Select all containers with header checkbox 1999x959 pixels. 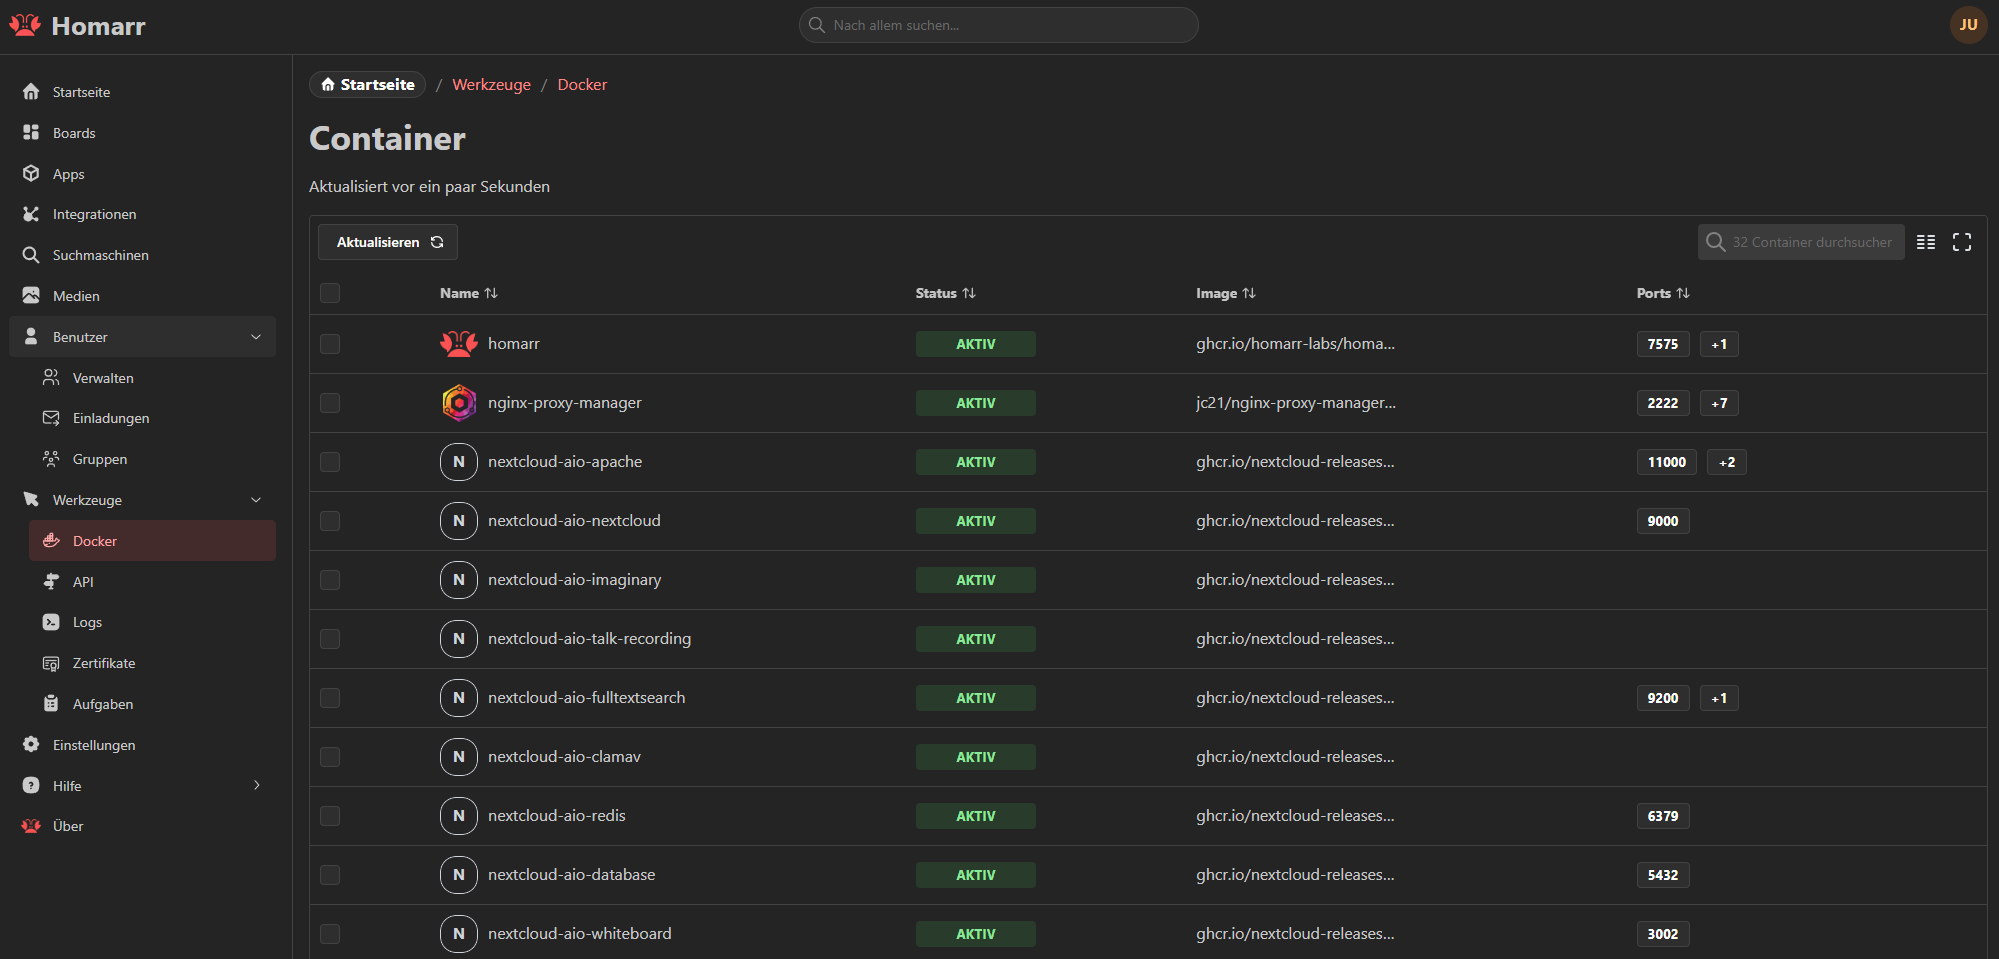point(330,293)
